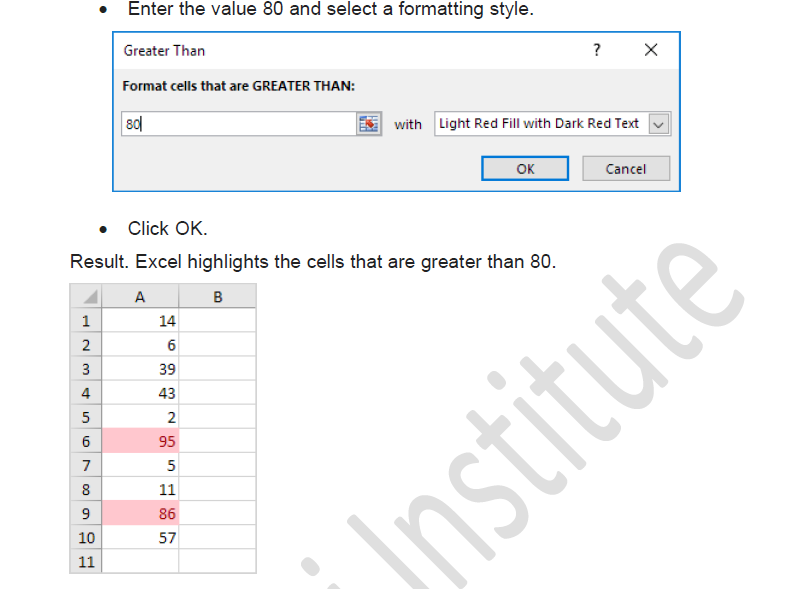Select Light Red Fill with Dark Red Text box
Image resolution: width=796 pixels, height=589 pixels.
tap(540, 124)
